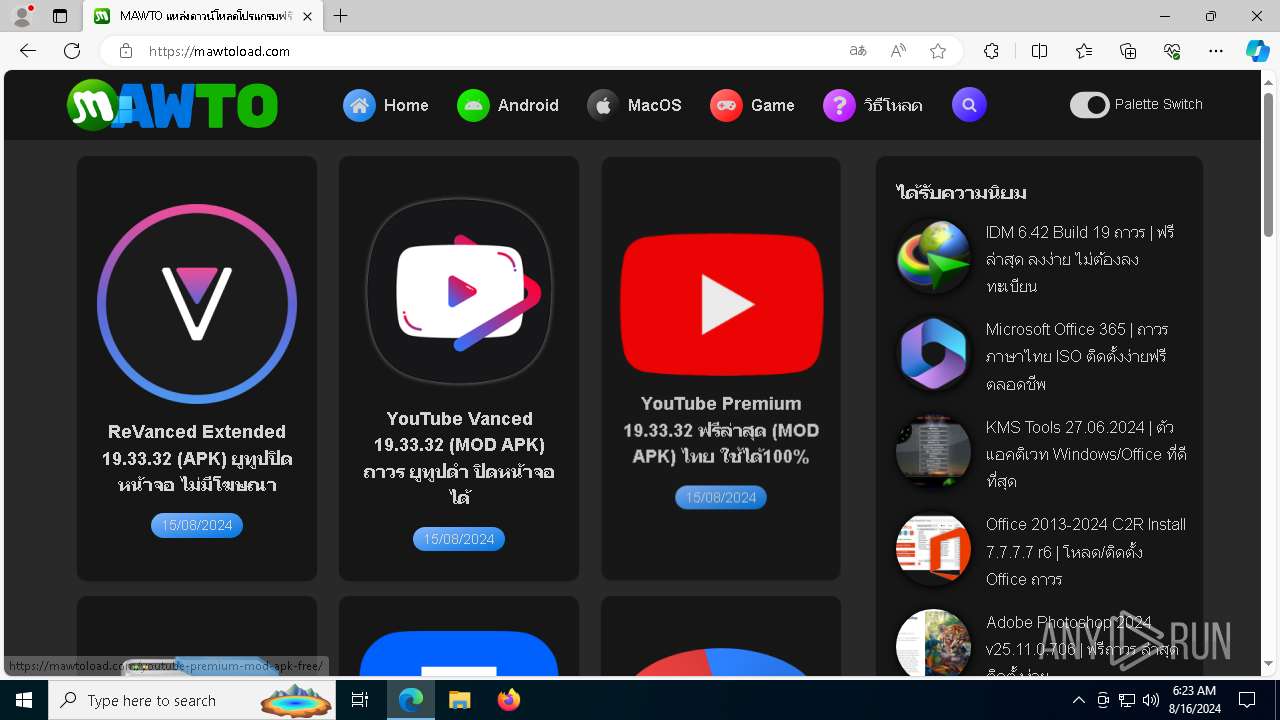Screen dimensions: 1280x720
Task: Activate the Read aloud icon
Action: coord(898,51)
